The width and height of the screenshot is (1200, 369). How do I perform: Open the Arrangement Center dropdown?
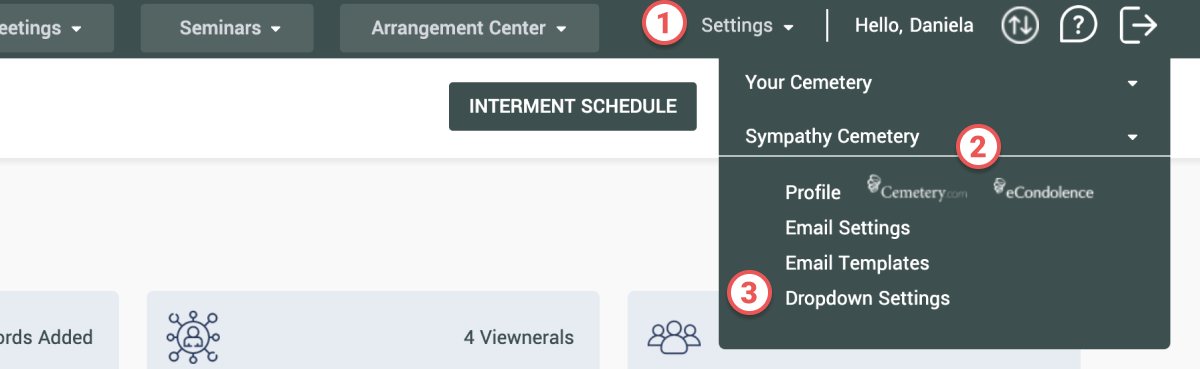469,28
